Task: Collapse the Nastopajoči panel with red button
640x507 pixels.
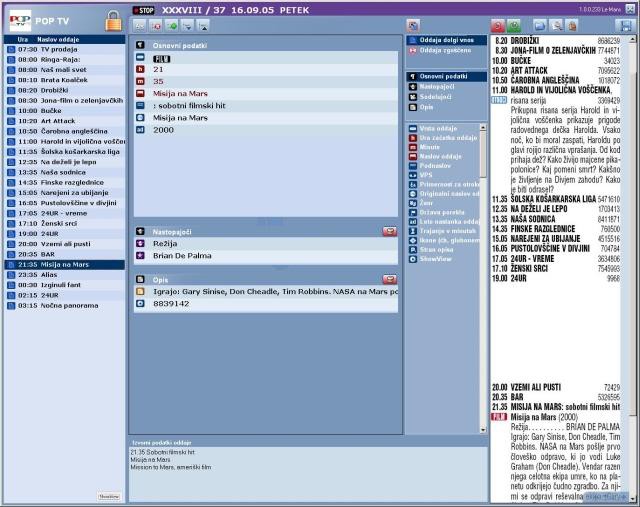Action: tap(389, 231)
